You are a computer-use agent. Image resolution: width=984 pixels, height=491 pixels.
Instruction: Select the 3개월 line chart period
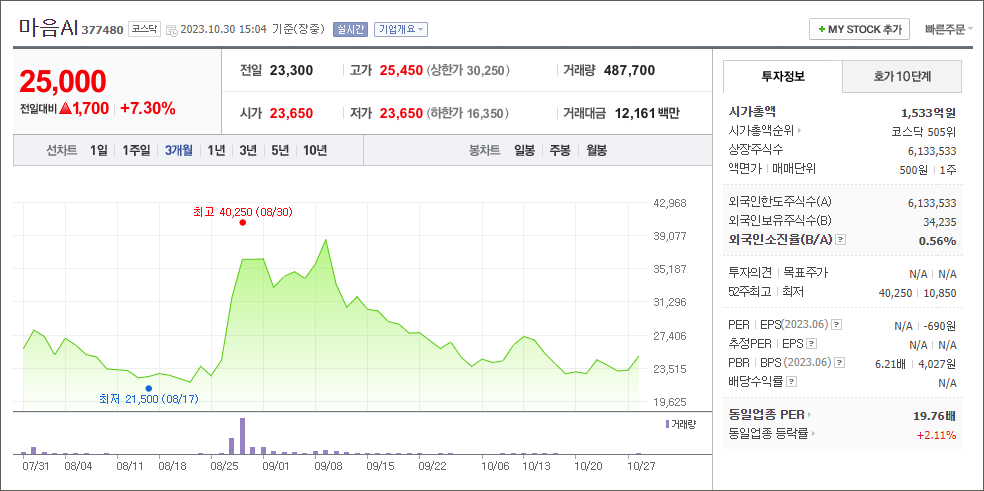click(x=178, y=151)
